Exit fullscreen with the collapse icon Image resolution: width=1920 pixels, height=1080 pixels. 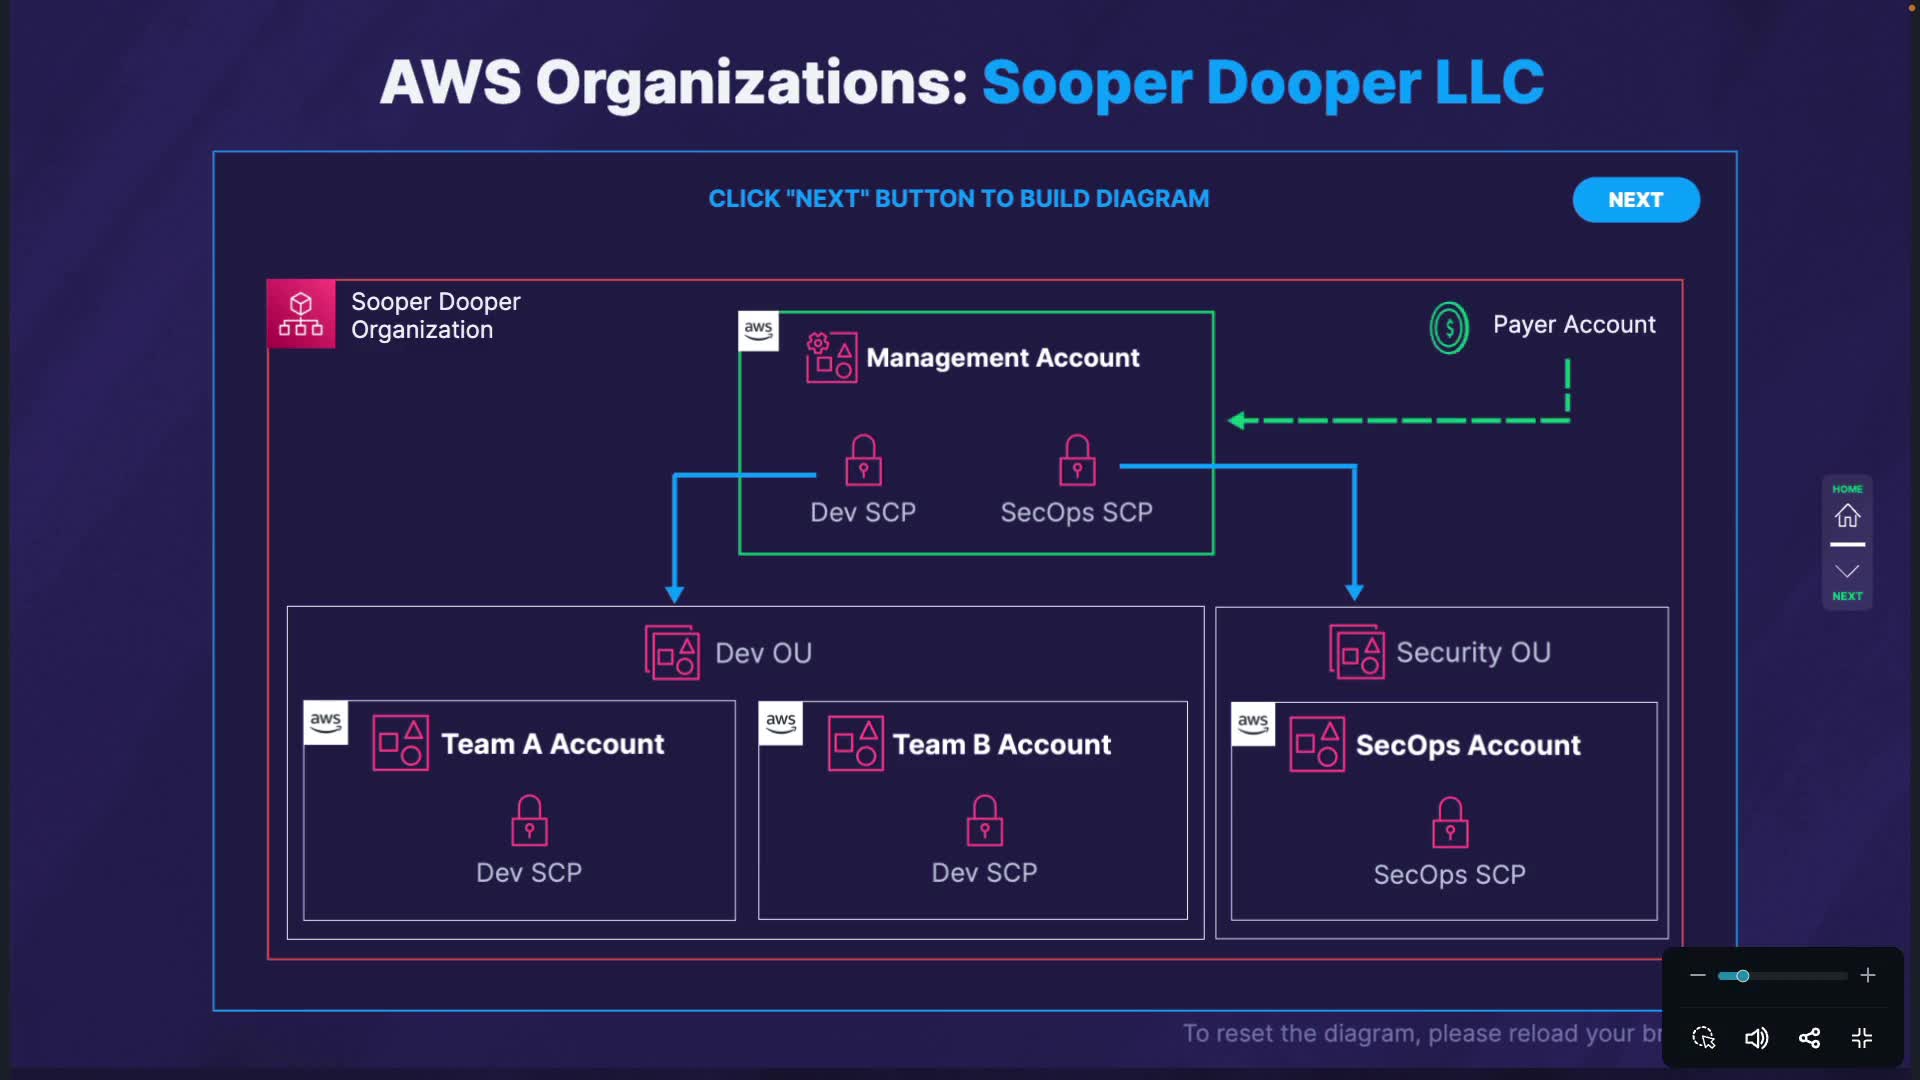pos(1862,1038)
